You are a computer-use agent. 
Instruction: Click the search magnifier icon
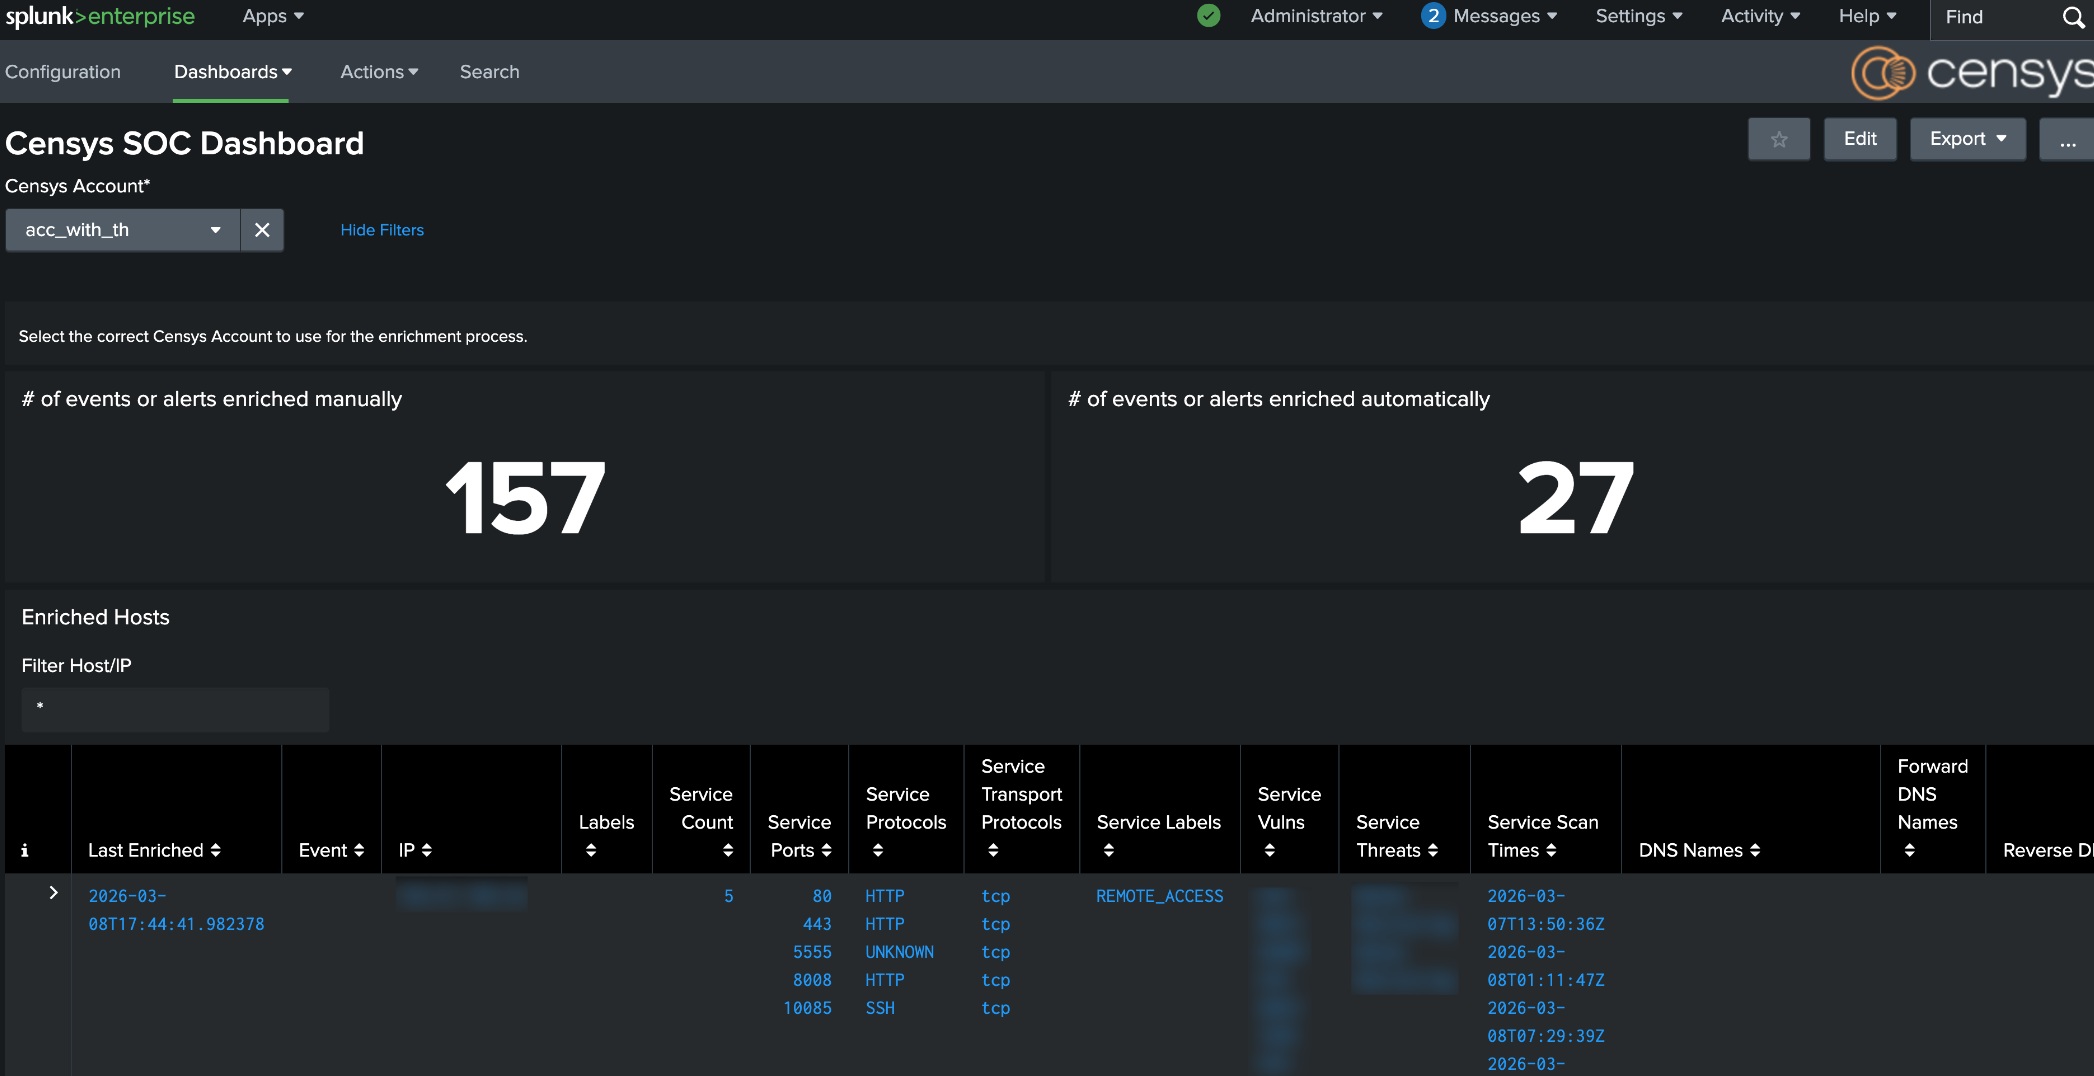(x=2074, y=17)
